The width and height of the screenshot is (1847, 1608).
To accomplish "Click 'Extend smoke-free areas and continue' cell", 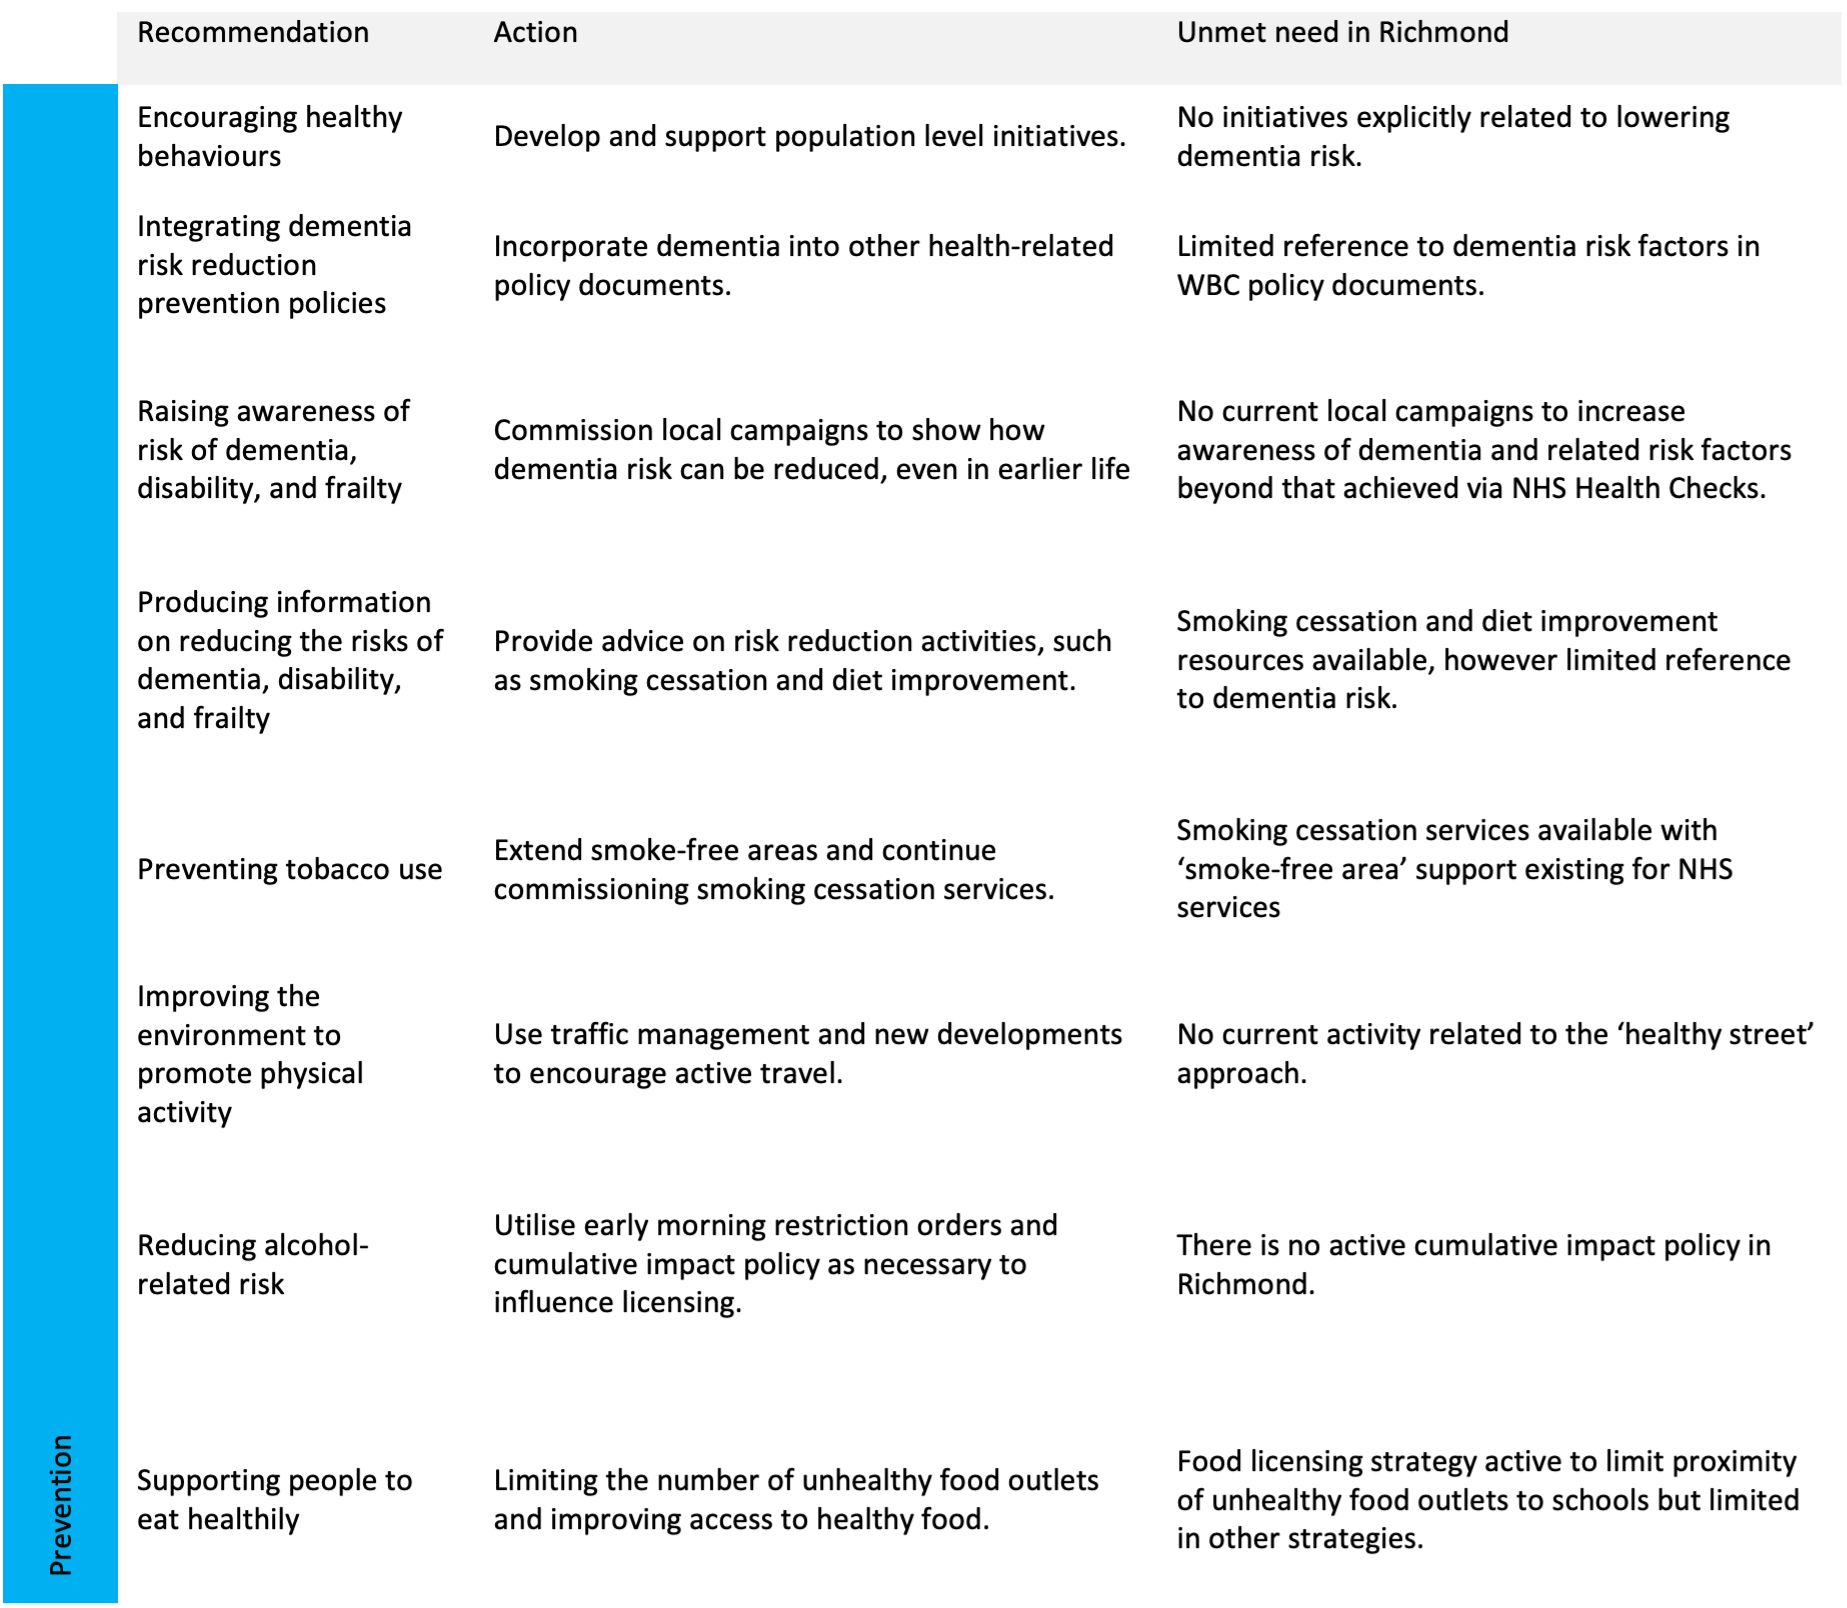I will click(774, 869).
